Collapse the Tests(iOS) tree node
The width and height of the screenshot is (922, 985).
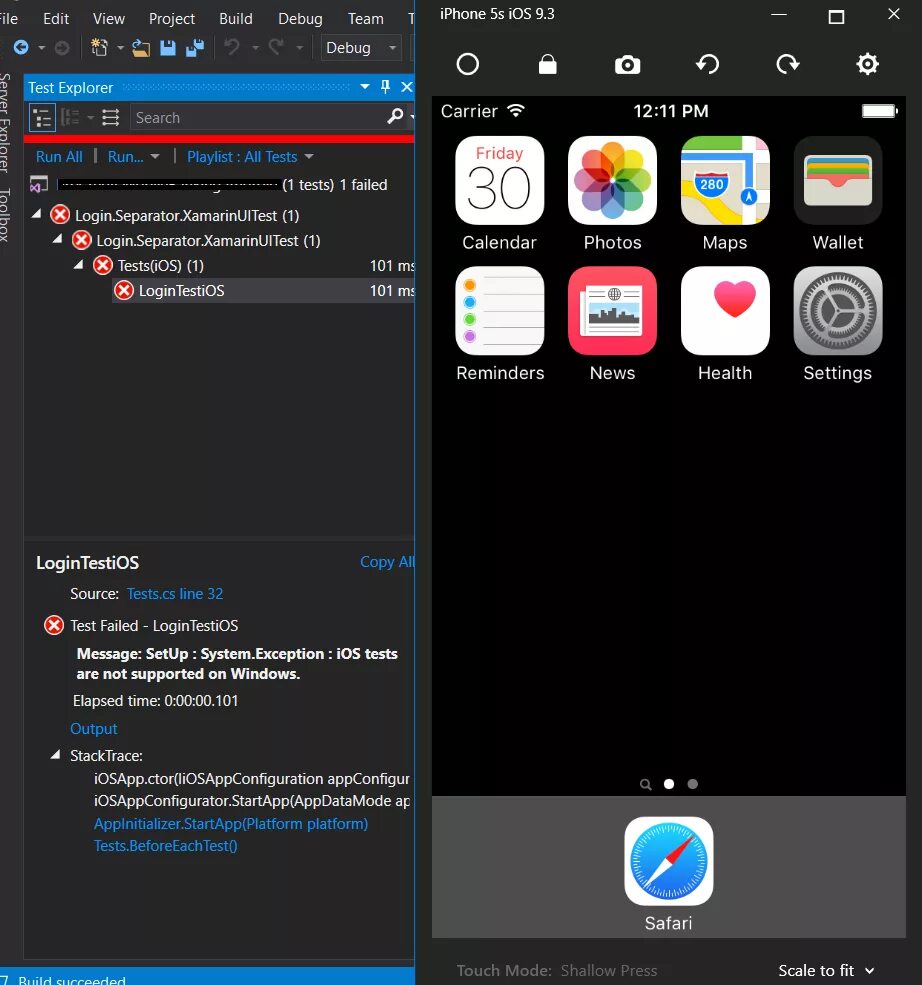pyautogui.click(x=79, y=264)
